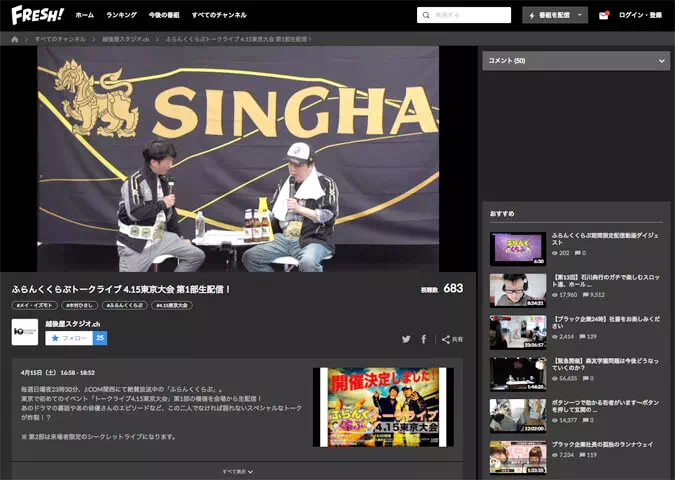Expand the コメント (50) panel

pos(576,61)
